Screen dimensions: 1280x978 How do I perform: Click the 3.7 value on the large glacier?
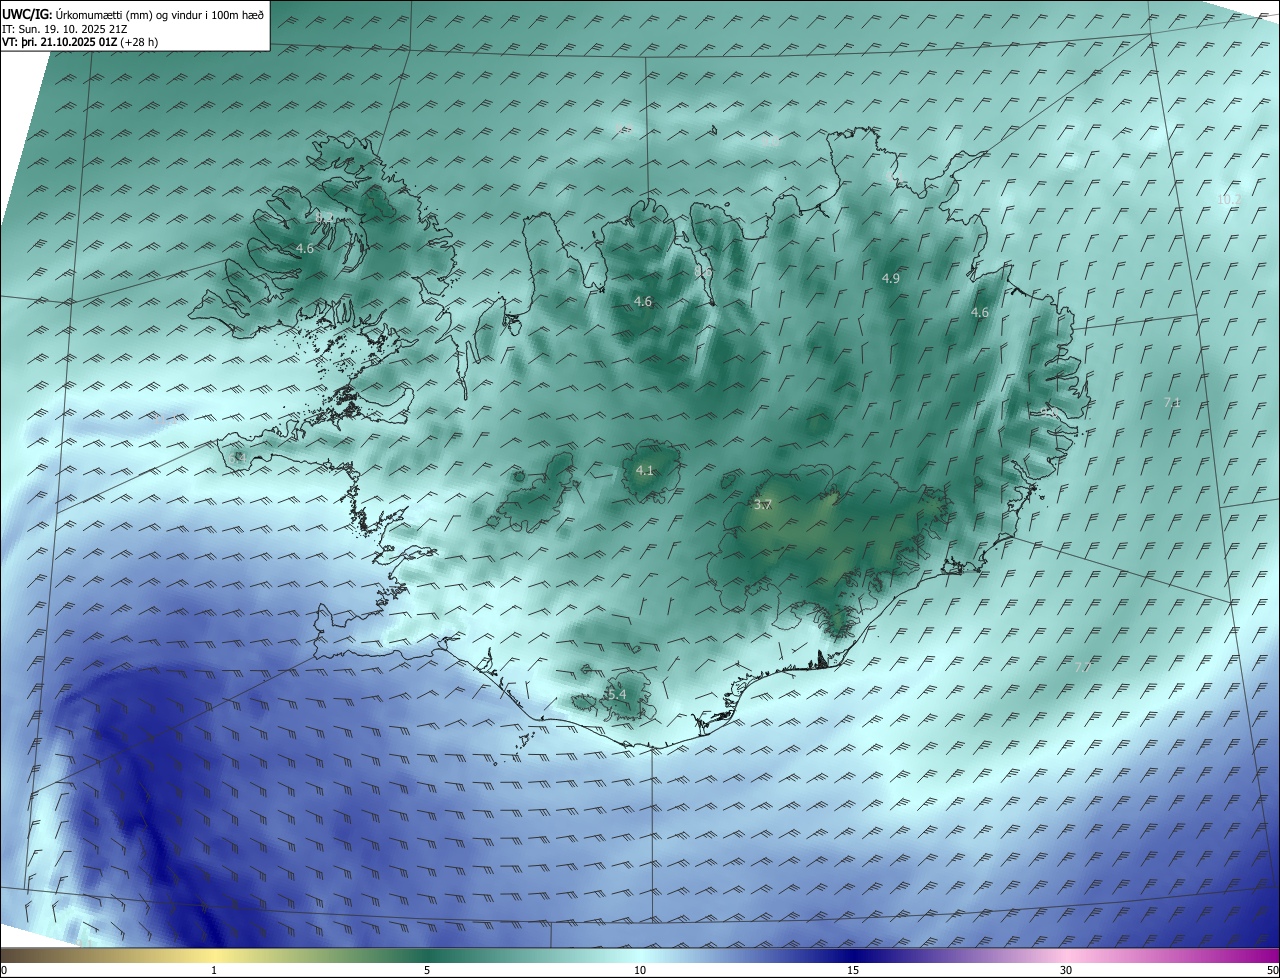762,505
